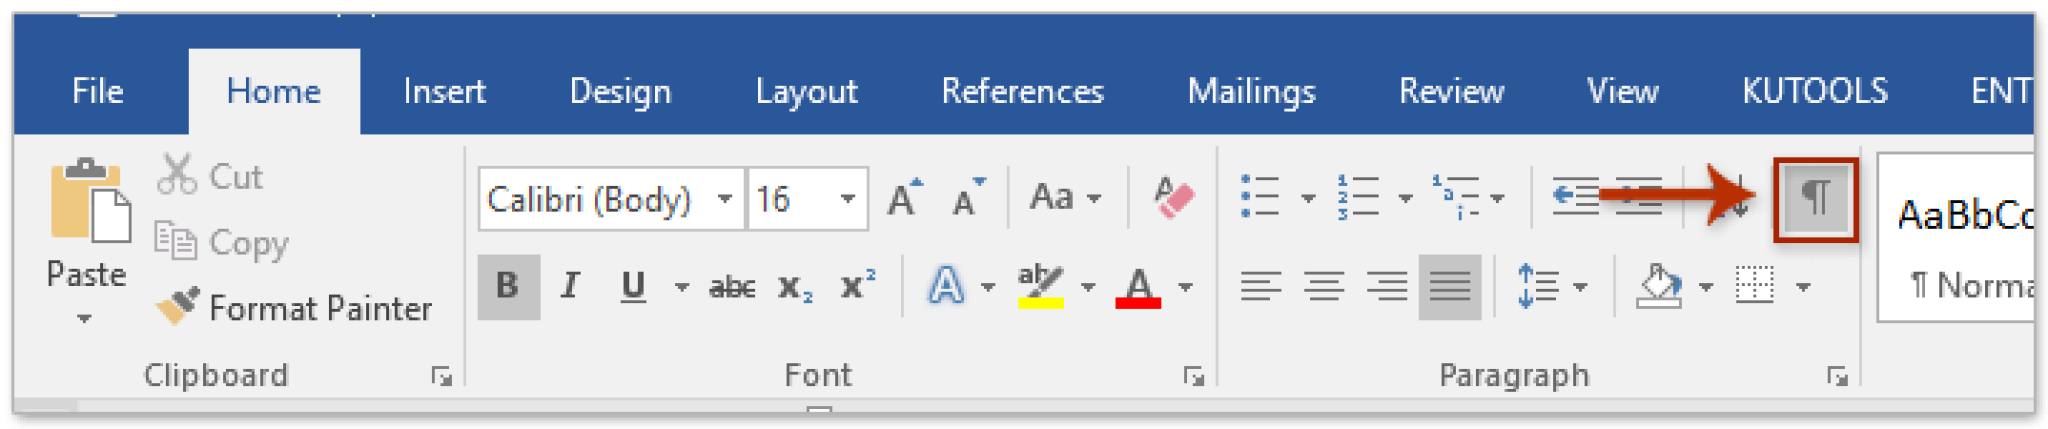
Task: Switch to the Insert ribbon tab
Action: pos(444,92)
